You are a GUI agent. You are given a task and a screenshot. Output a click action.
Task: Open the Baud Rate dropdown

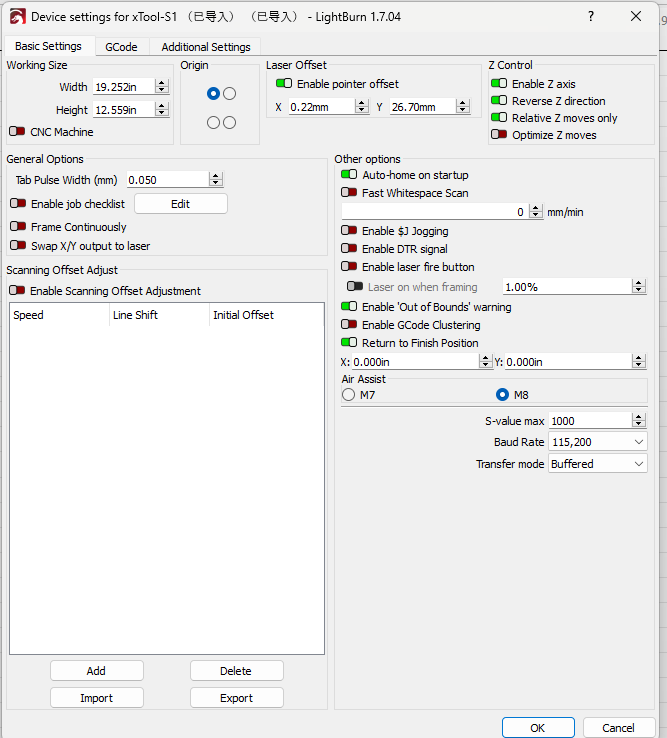point(598,442)
